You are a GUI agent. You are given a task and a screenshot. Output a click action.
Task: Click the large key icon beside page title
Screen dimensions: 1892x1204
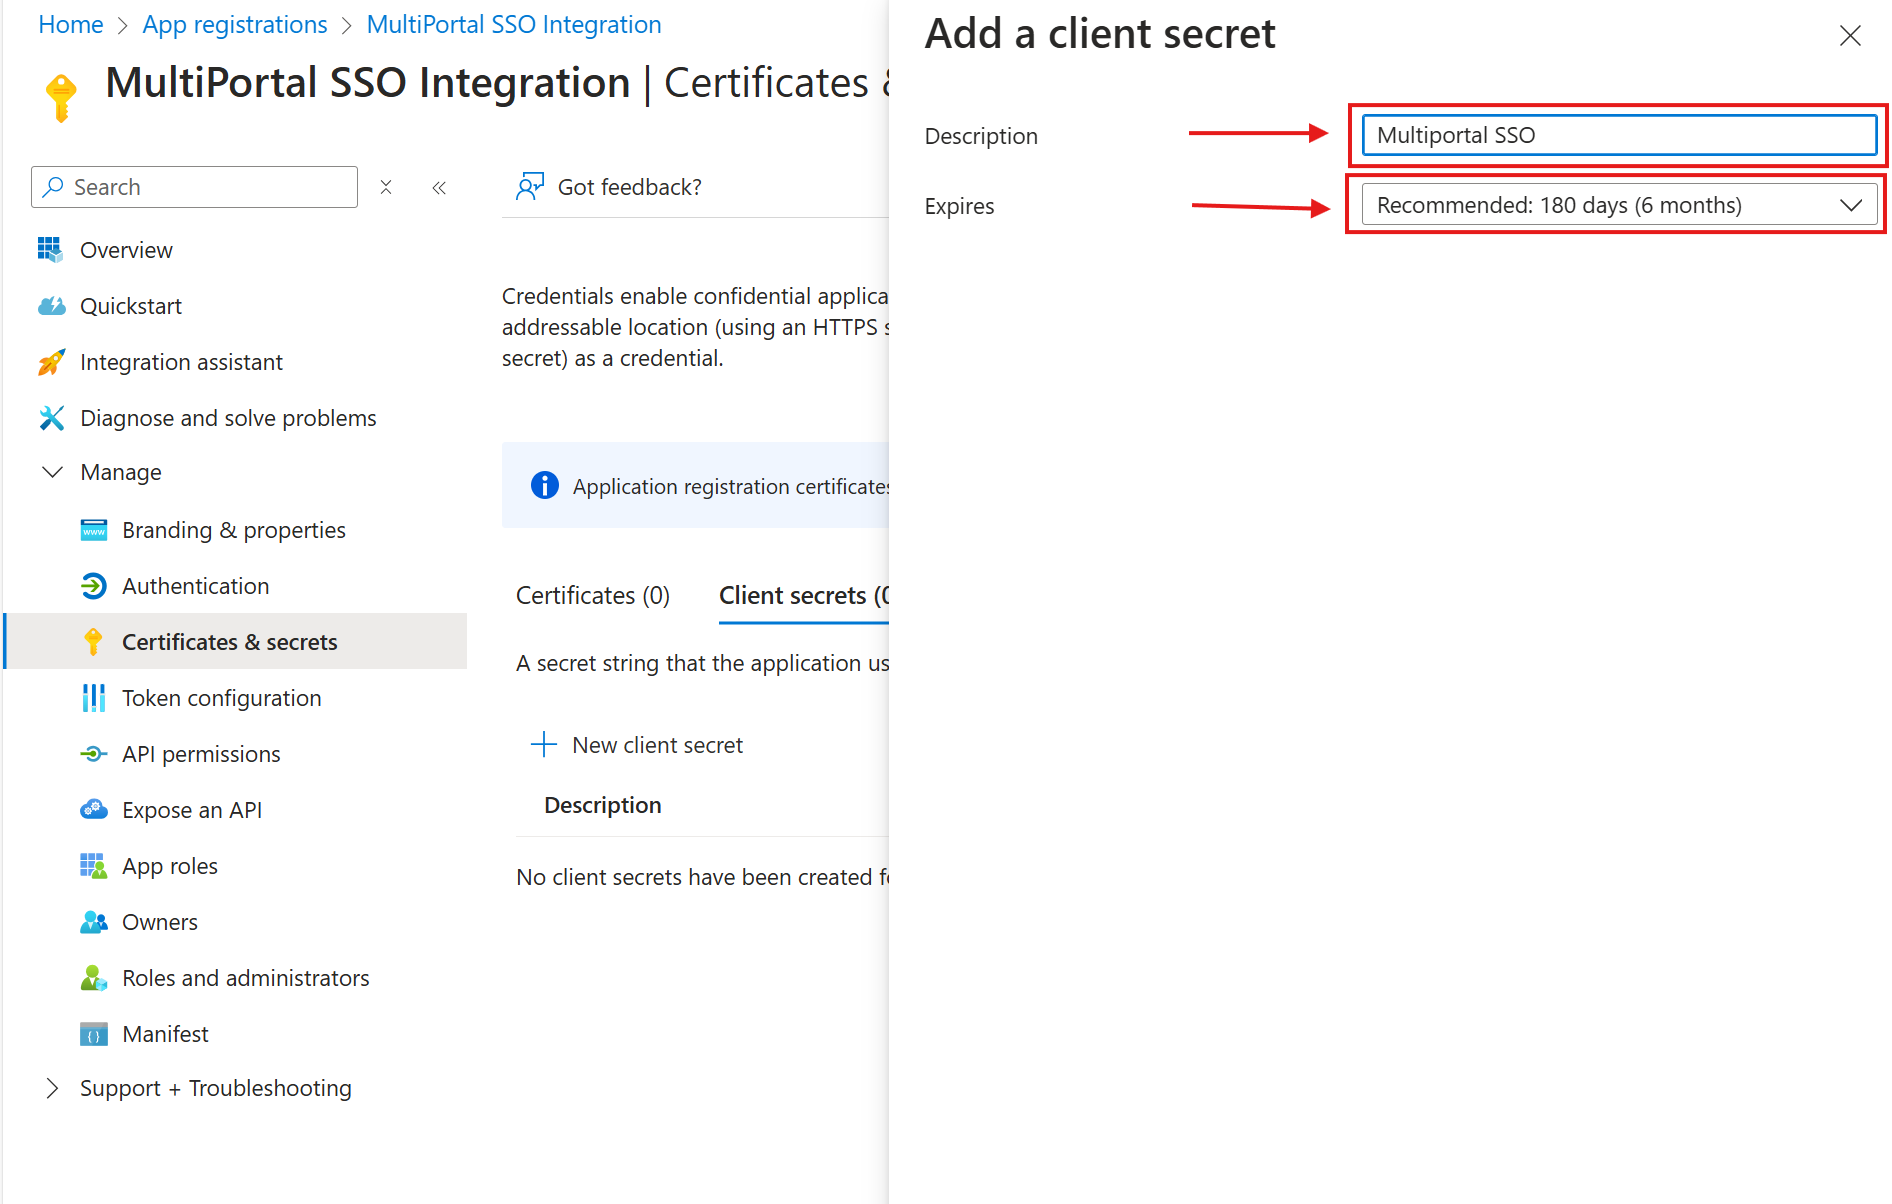pos(61,97)
